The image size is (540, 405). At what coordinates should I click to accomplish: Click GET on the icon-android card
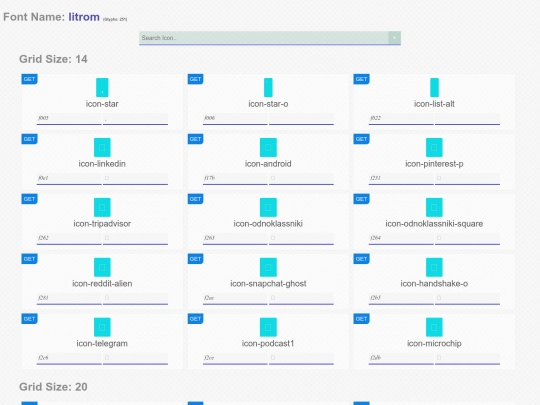click(195, 139)
